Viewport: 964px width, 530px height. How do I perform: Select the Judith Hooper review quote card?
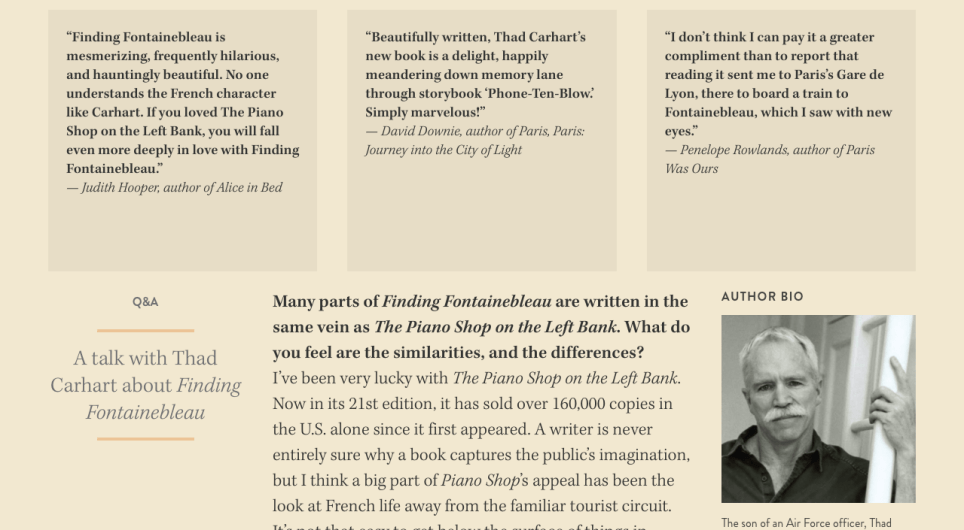[x=183, y=140]
